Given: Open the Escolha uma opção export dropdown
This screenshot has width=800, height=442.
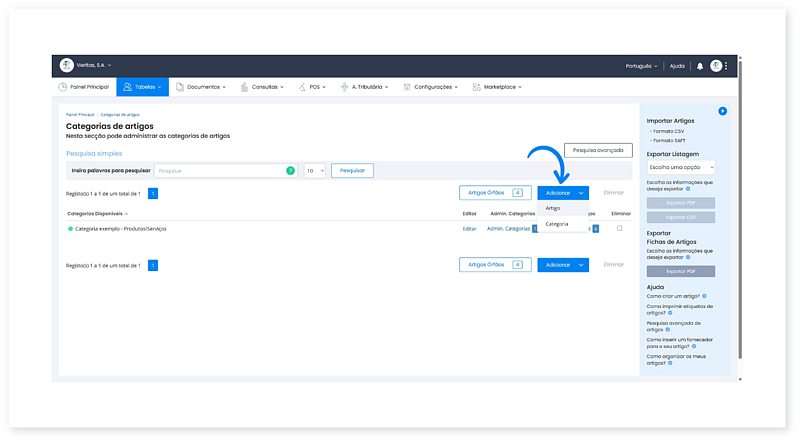Looking at the screenshot, I should tap(680, 167).
